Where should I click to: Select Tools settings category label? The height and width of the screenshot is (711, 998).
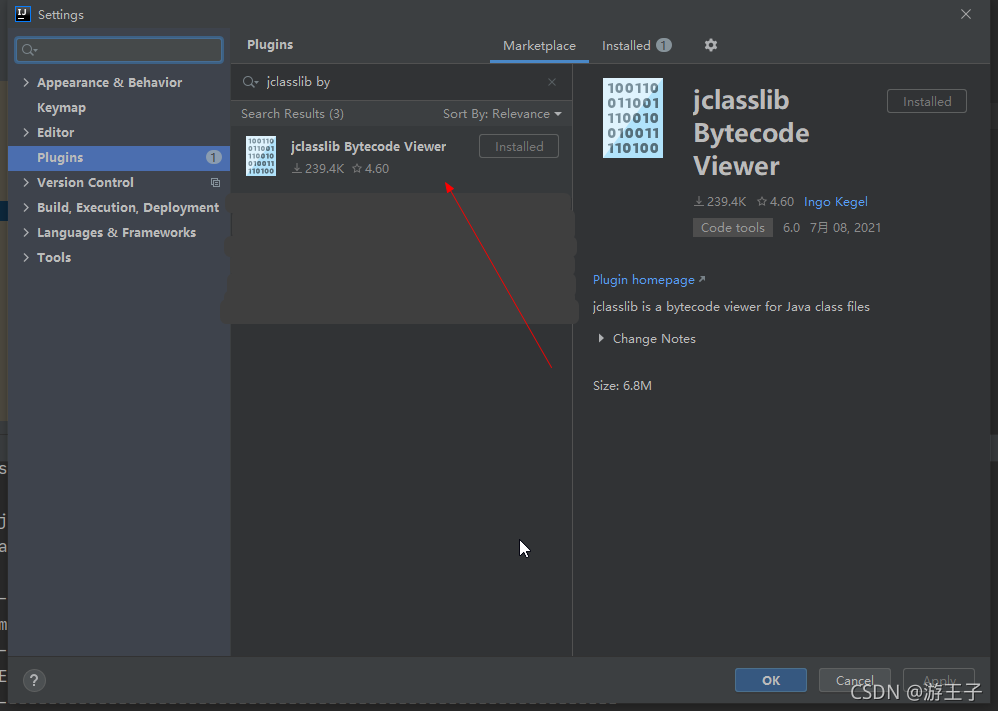54,258
